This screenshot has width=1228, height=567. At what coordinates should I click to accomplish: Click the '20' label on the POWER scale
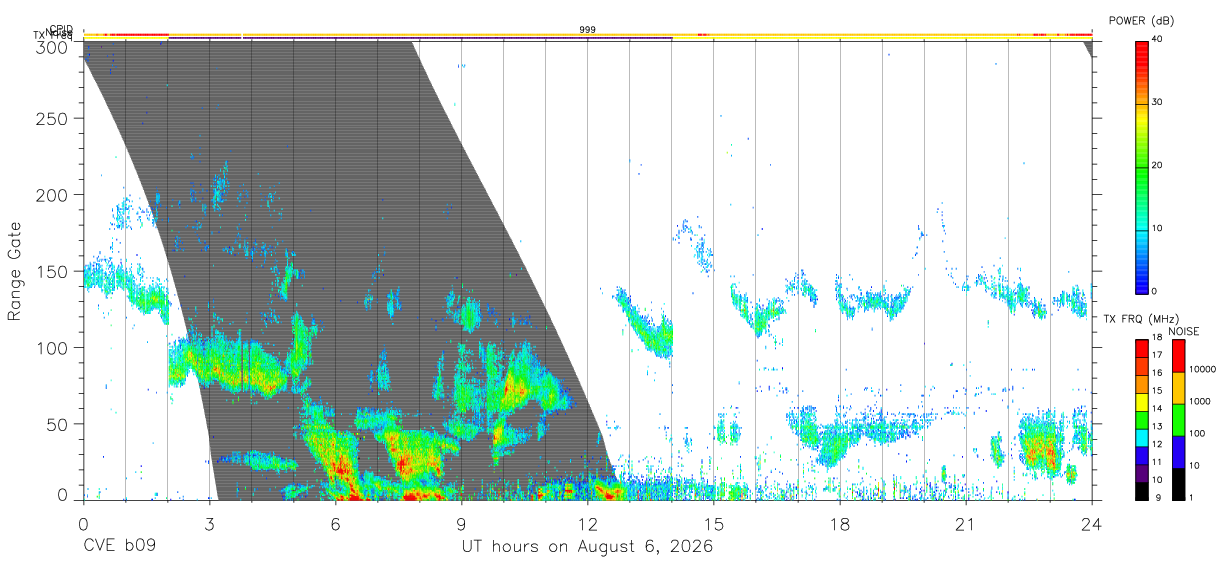[1158, 166]
